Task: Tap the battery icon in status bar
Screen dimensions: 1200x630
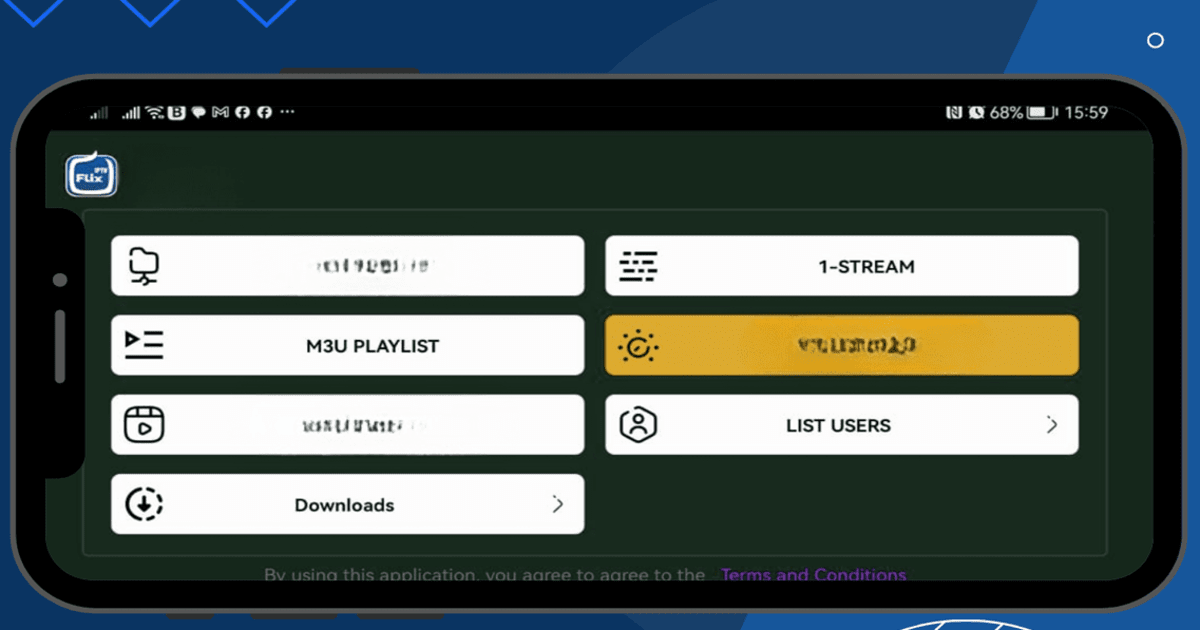Action: 1042,113
